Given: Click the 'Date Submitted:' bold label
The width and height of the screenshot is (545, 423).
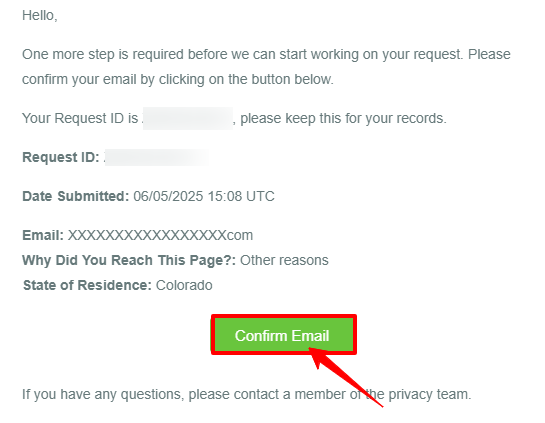Looking at the screenshot, I should click(75, 196).
